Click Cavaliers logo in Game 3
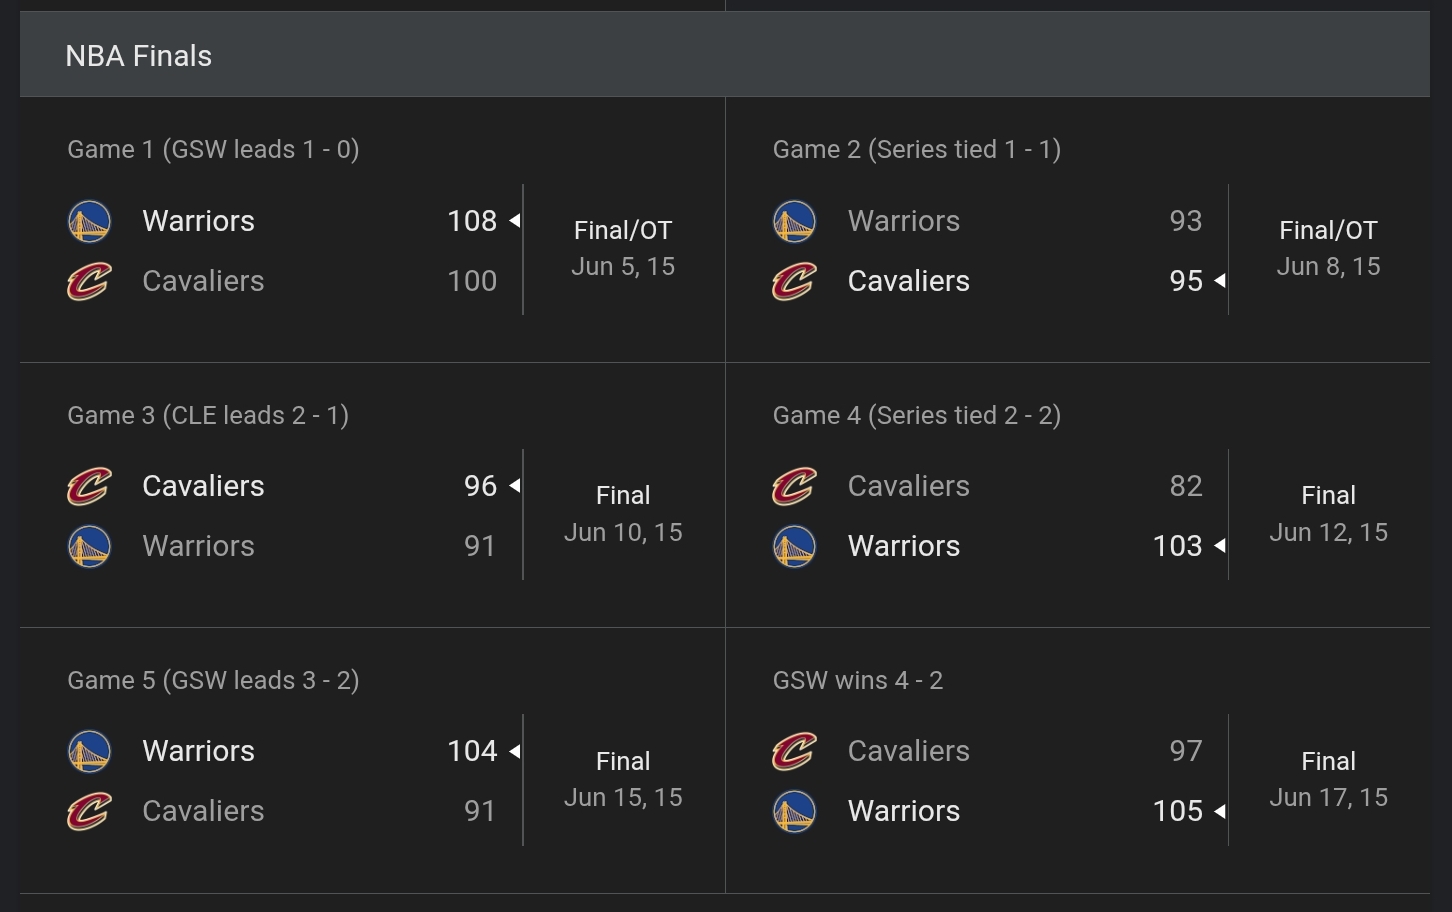1452x912 pixels. [89, 486]
